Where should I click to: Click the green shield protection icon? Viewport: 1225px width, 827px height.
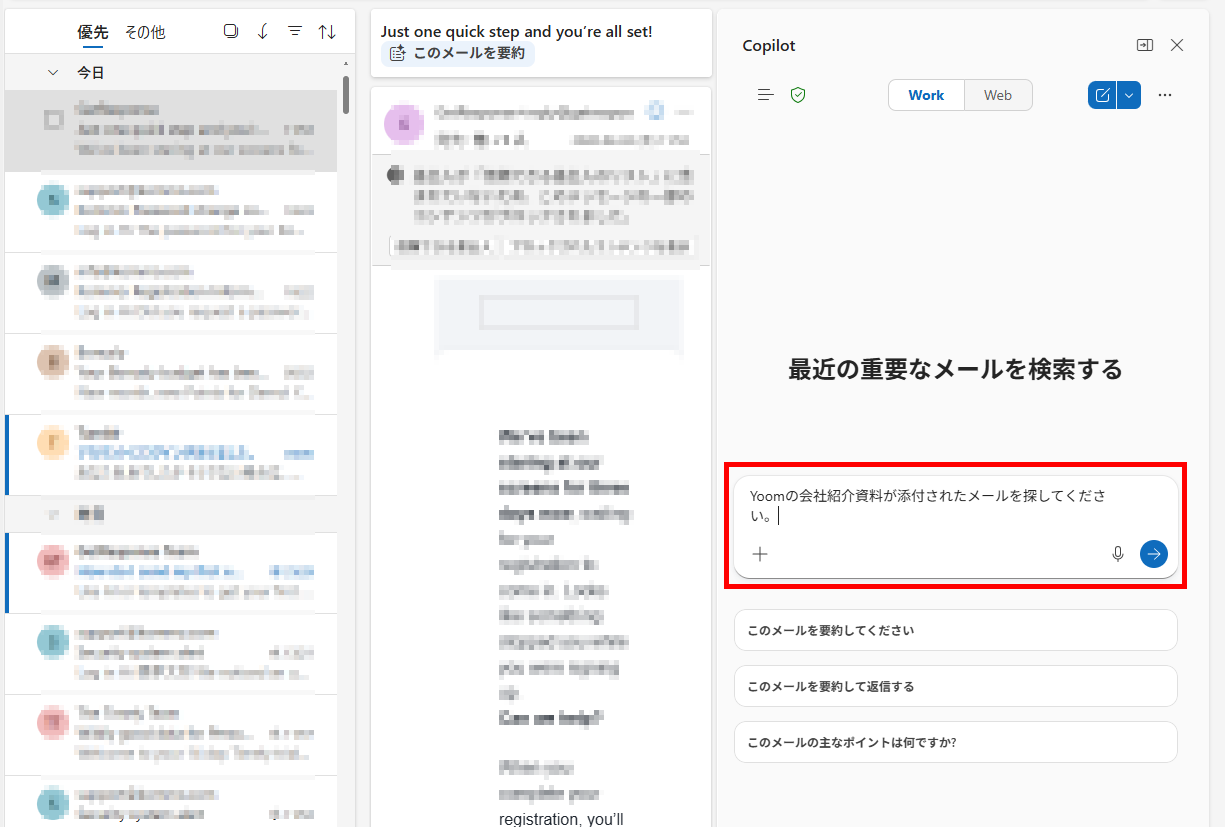pos(797,95)
